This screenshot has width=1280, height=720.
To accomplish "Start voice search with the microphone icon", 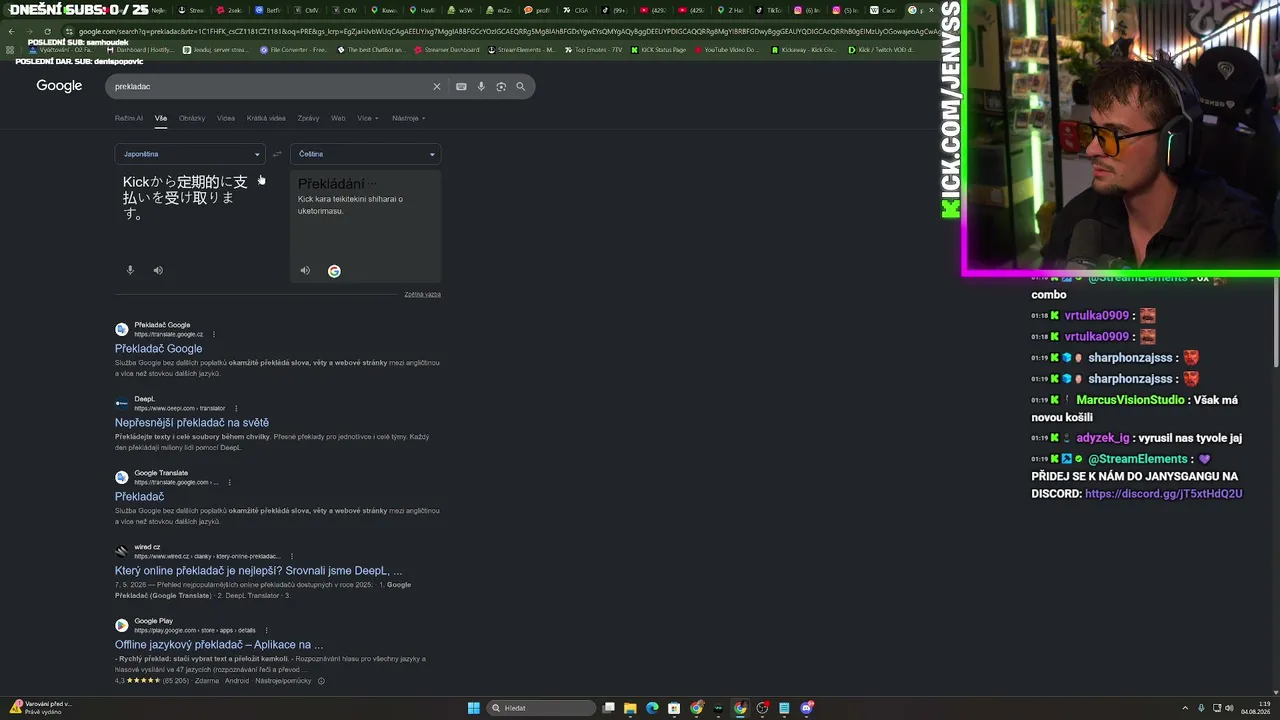I will click(481, 87).
